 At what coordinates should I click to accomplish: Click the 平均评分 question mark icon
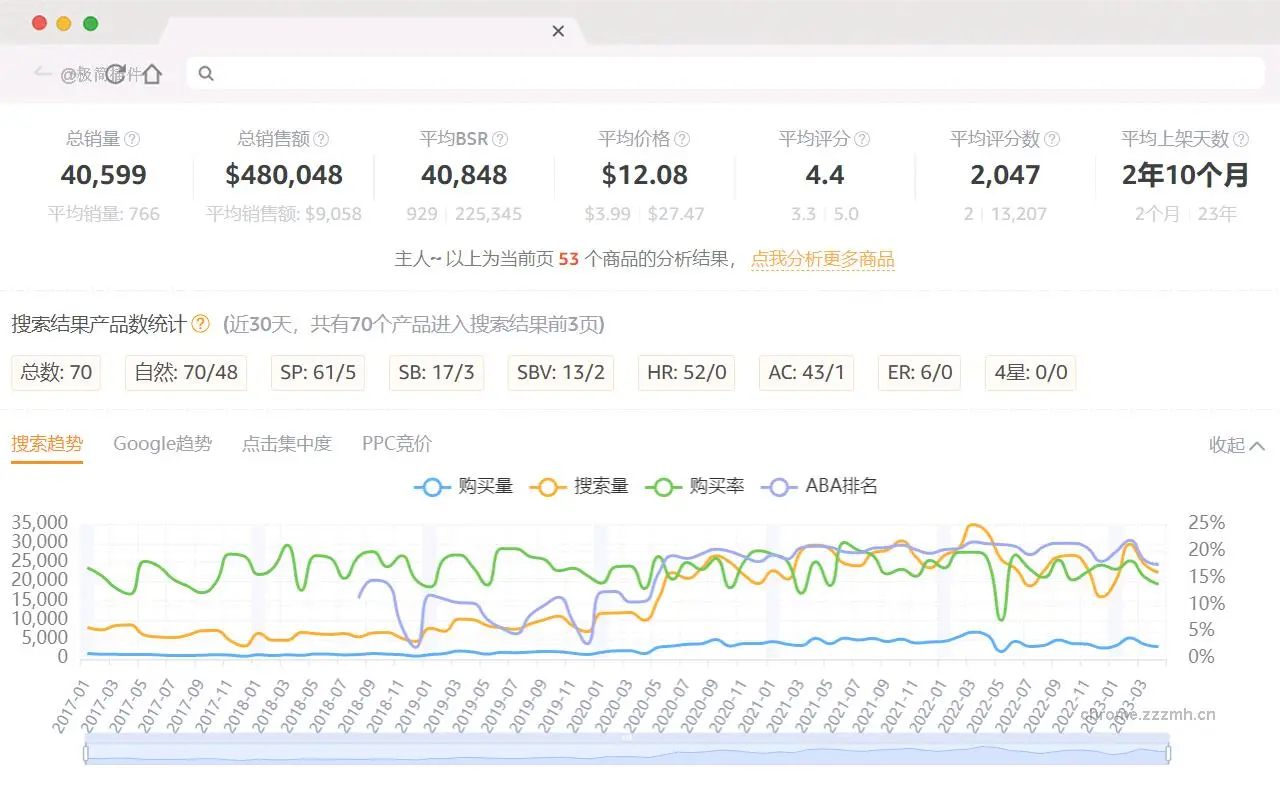862,140
